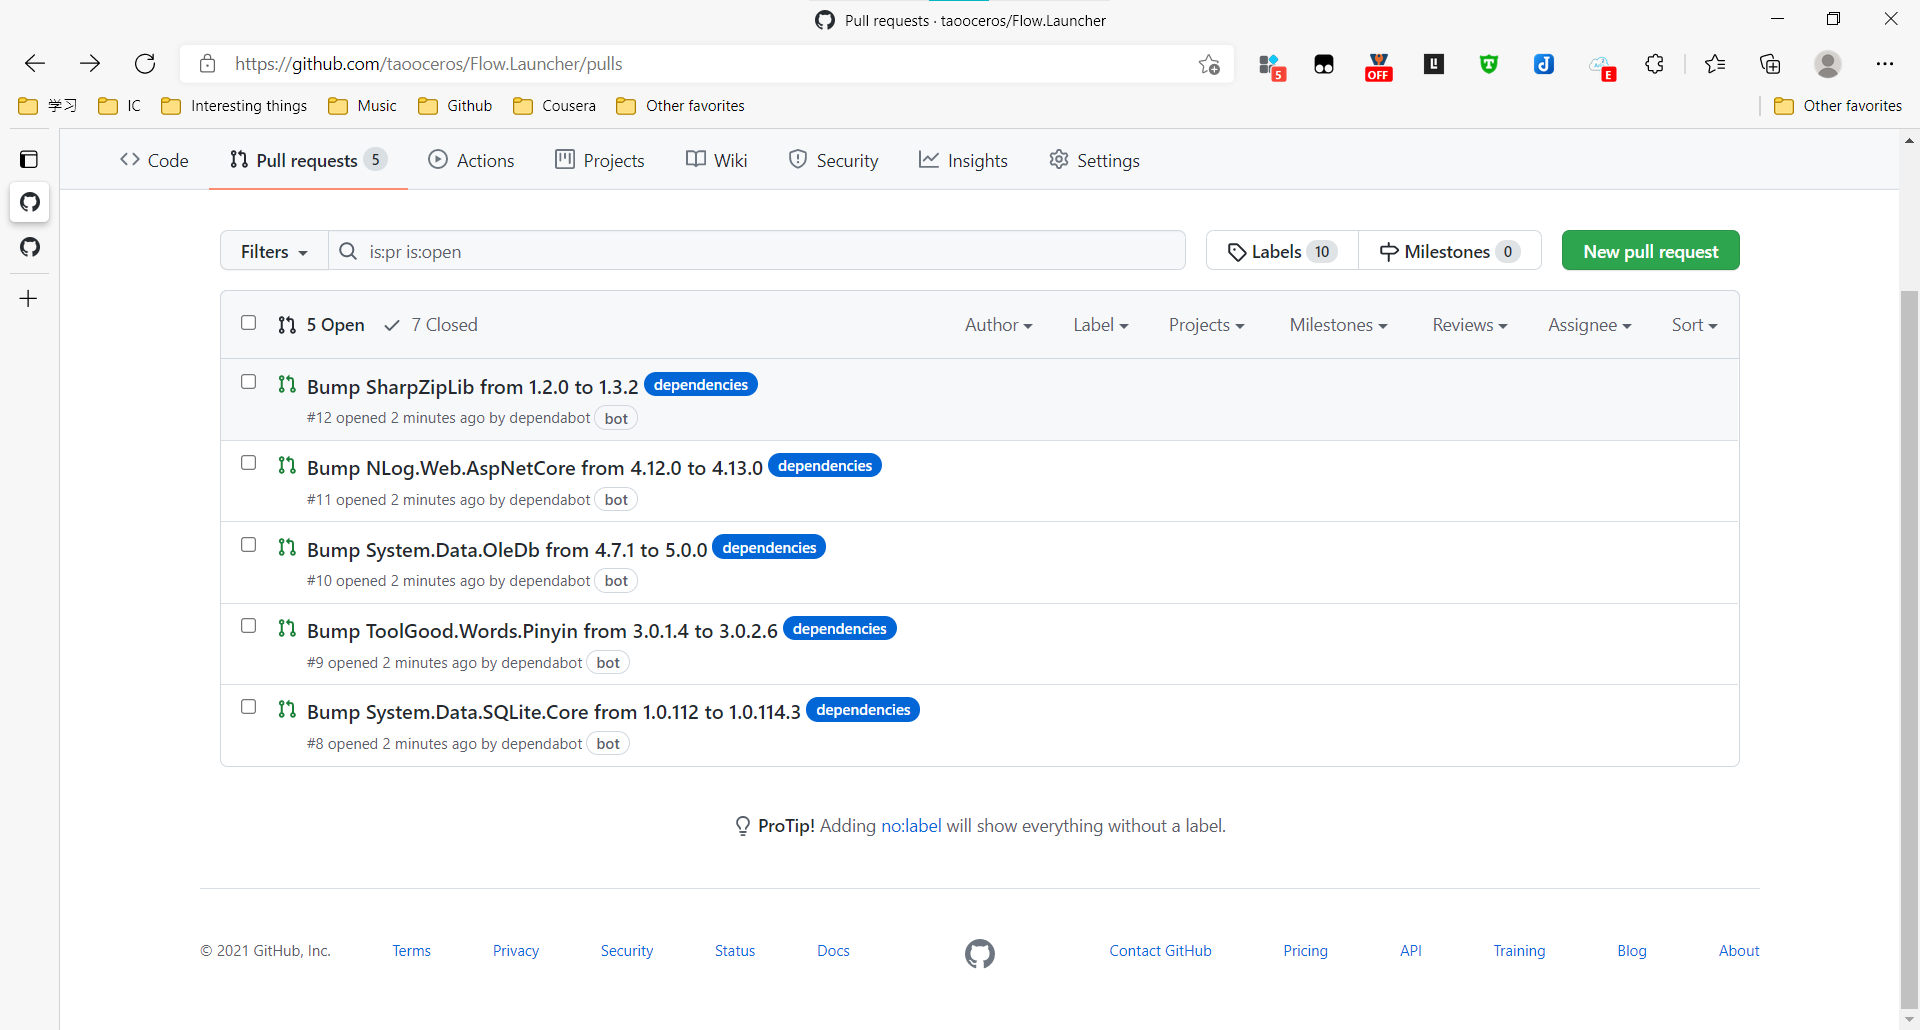Expand the Projects filter dropdown
This screenshot has height=1030, width=1920.
click(1206, 325)
